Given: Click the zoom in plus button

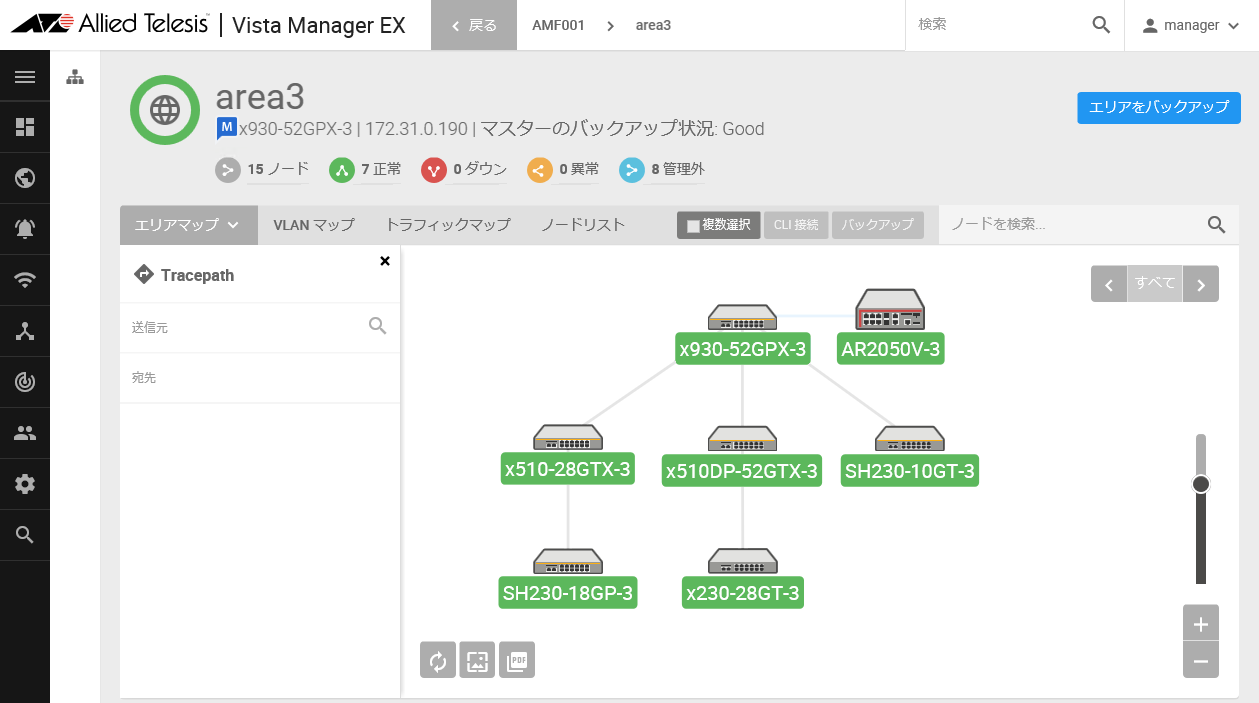Looking at the screenshot, I should pyautogui.click(x=1201, y=625).
